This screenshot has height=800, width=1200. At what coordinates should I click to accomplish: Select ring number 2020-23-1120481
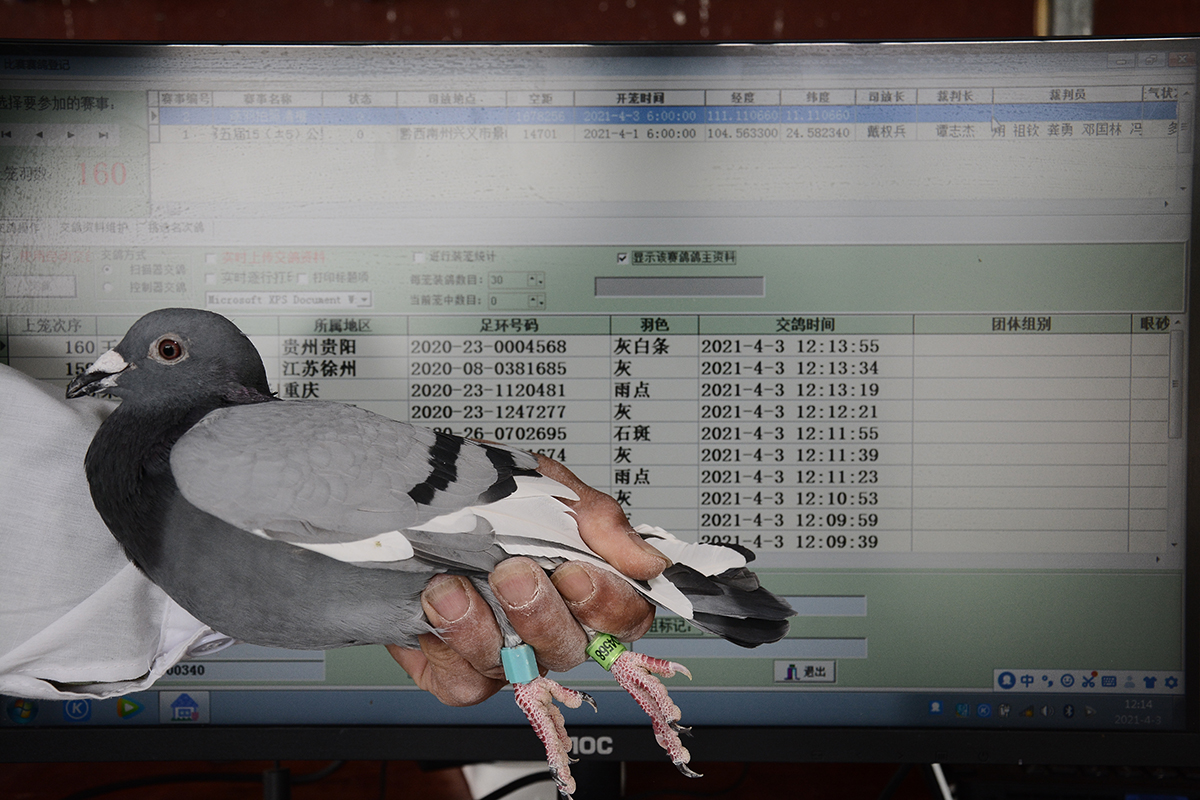488,391
